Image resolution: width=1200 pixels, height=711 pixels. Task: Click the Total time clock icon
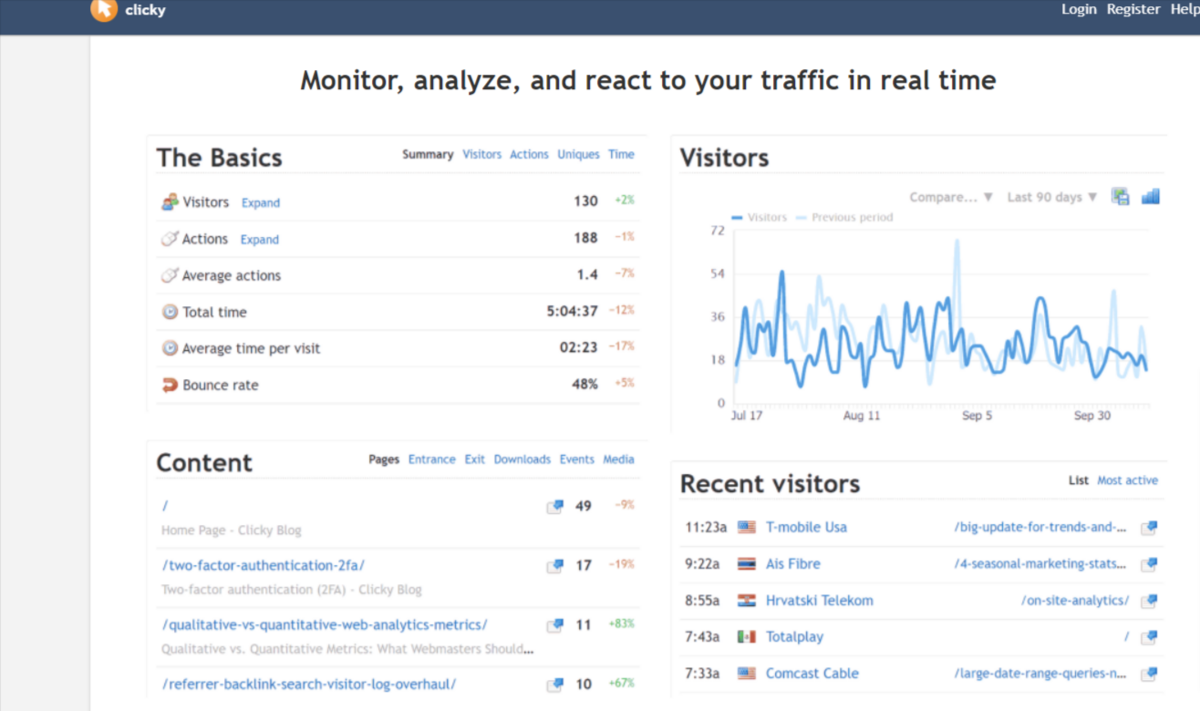(x=169, y=312)
